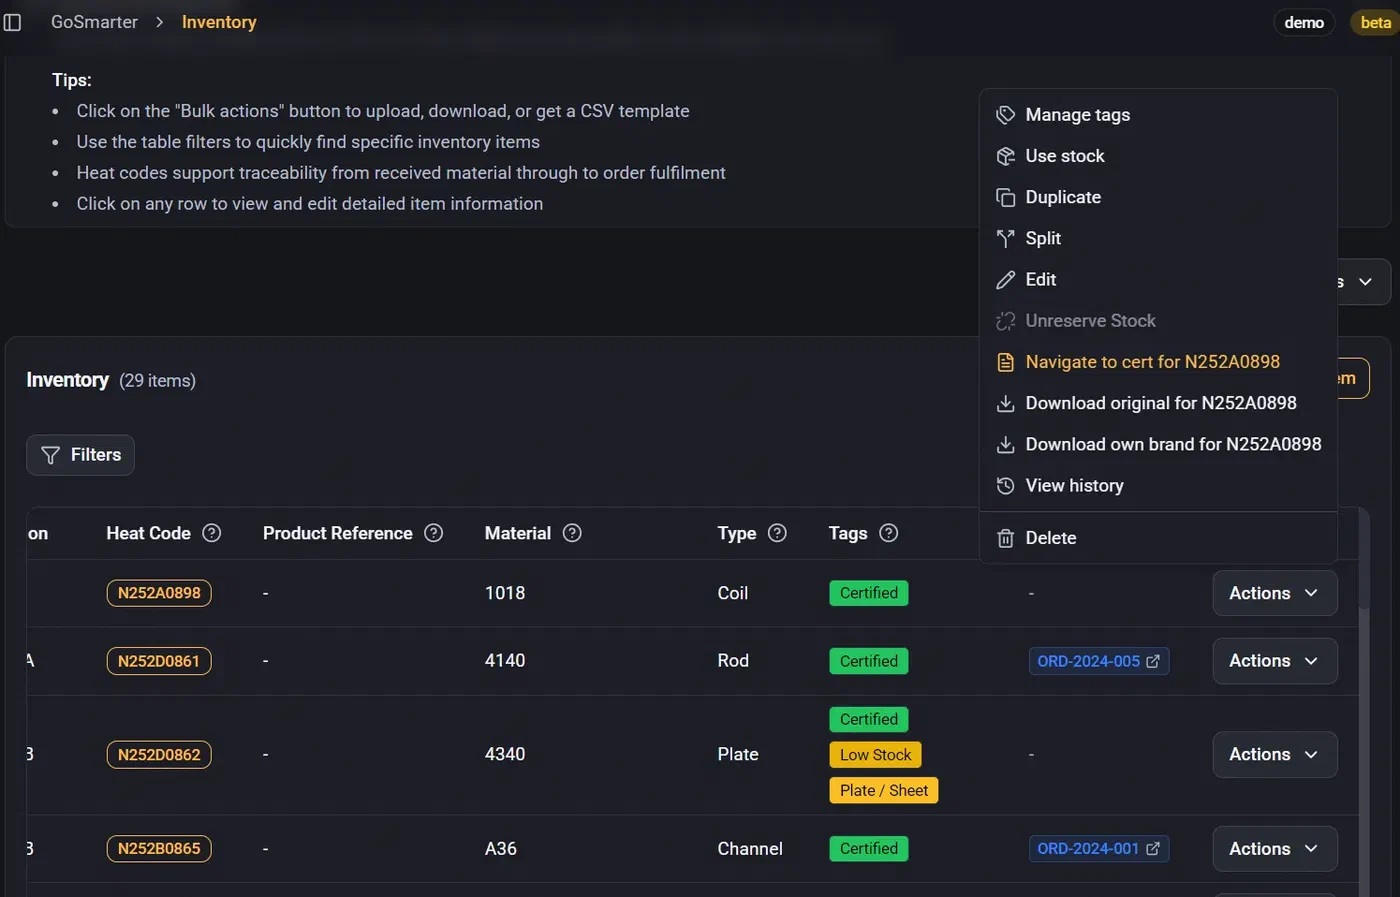
Task: Open Navigate to cert for N252A0898
Action: pos(1158,362)
